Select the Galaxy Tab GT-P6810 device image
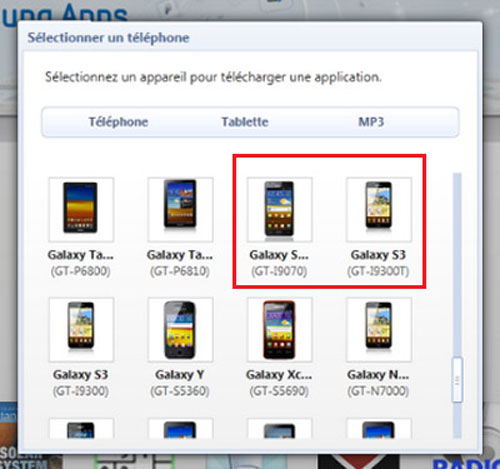Image resolution: width=500 pixels, height=469 pixels. point(180,209)
